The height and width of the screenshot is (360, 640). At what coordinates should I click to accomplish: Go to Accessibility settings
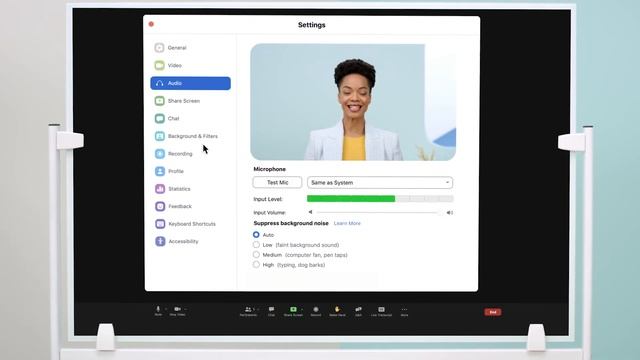click(177, 241)
